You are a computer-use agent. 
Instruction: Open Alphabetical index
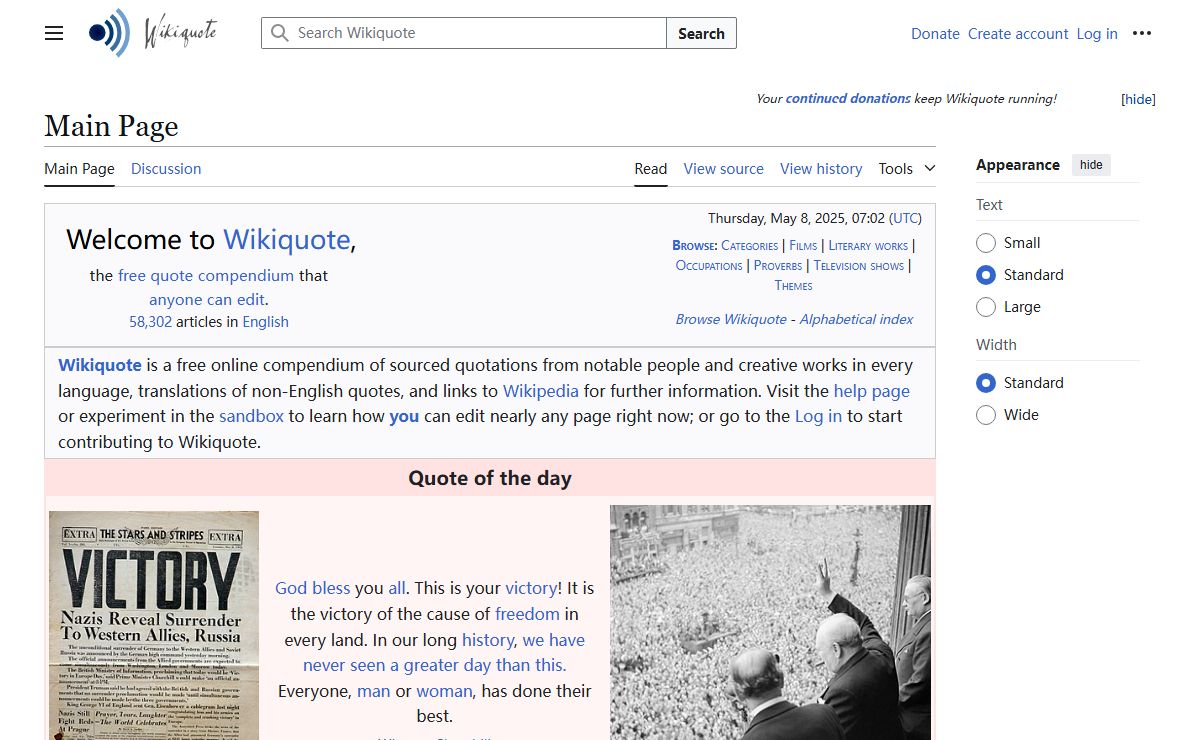click(x=856, y=319)
